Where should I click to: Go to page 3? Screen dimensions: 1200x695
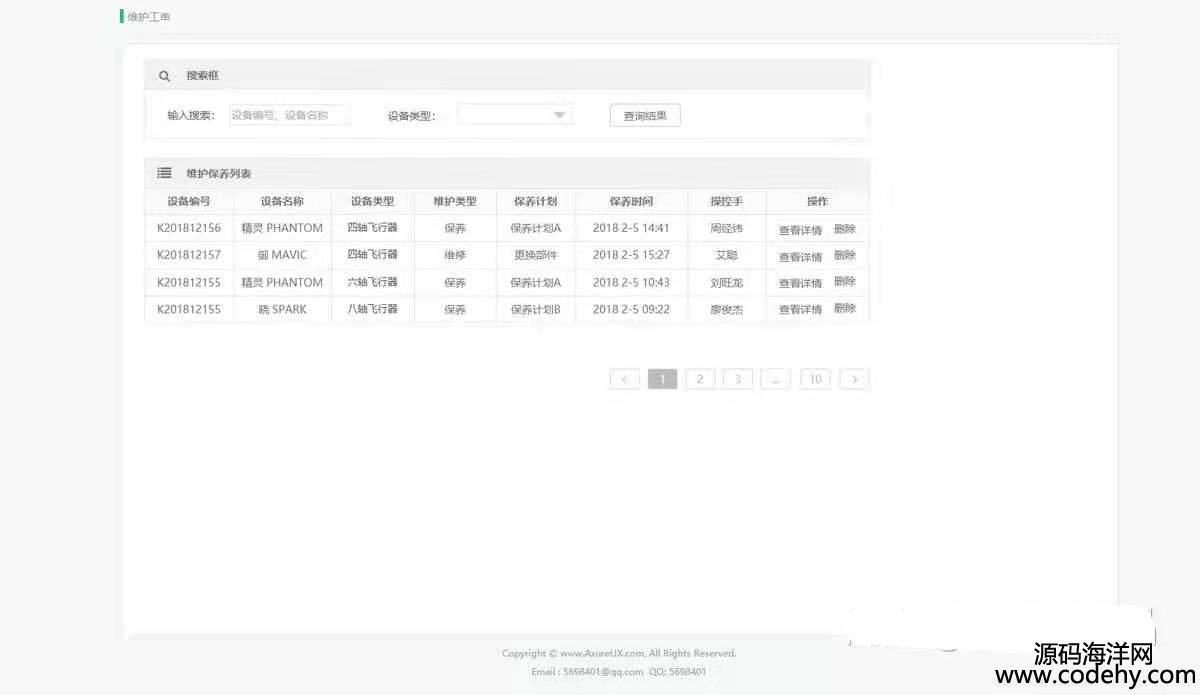click(x=738, y=379)
